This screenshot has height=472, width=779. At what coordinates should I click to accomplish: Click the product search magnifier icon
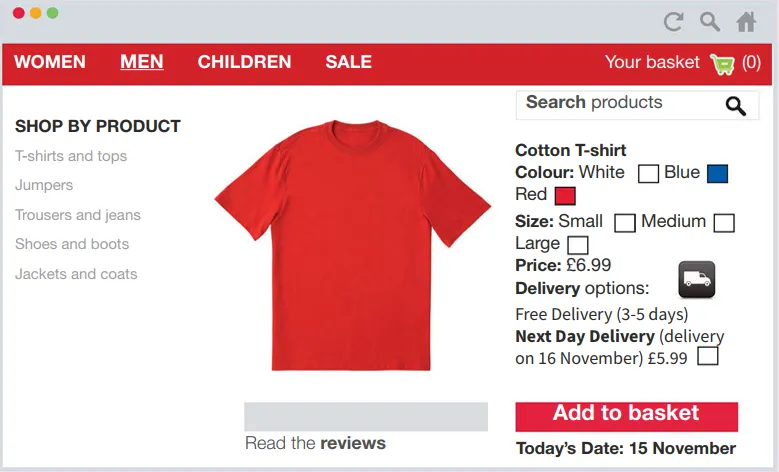coord(736,106)
